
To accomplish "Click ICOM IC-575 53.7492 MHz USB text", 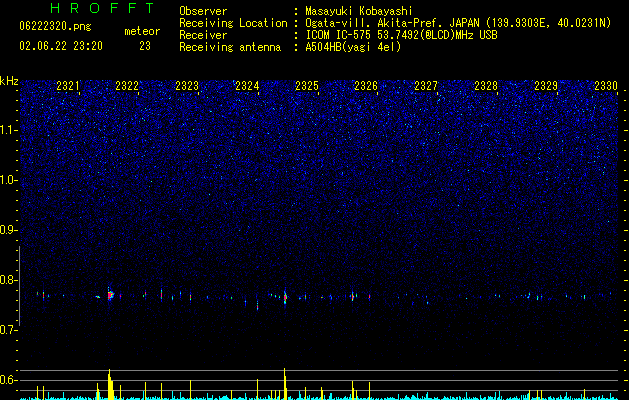I will (401, 35).
